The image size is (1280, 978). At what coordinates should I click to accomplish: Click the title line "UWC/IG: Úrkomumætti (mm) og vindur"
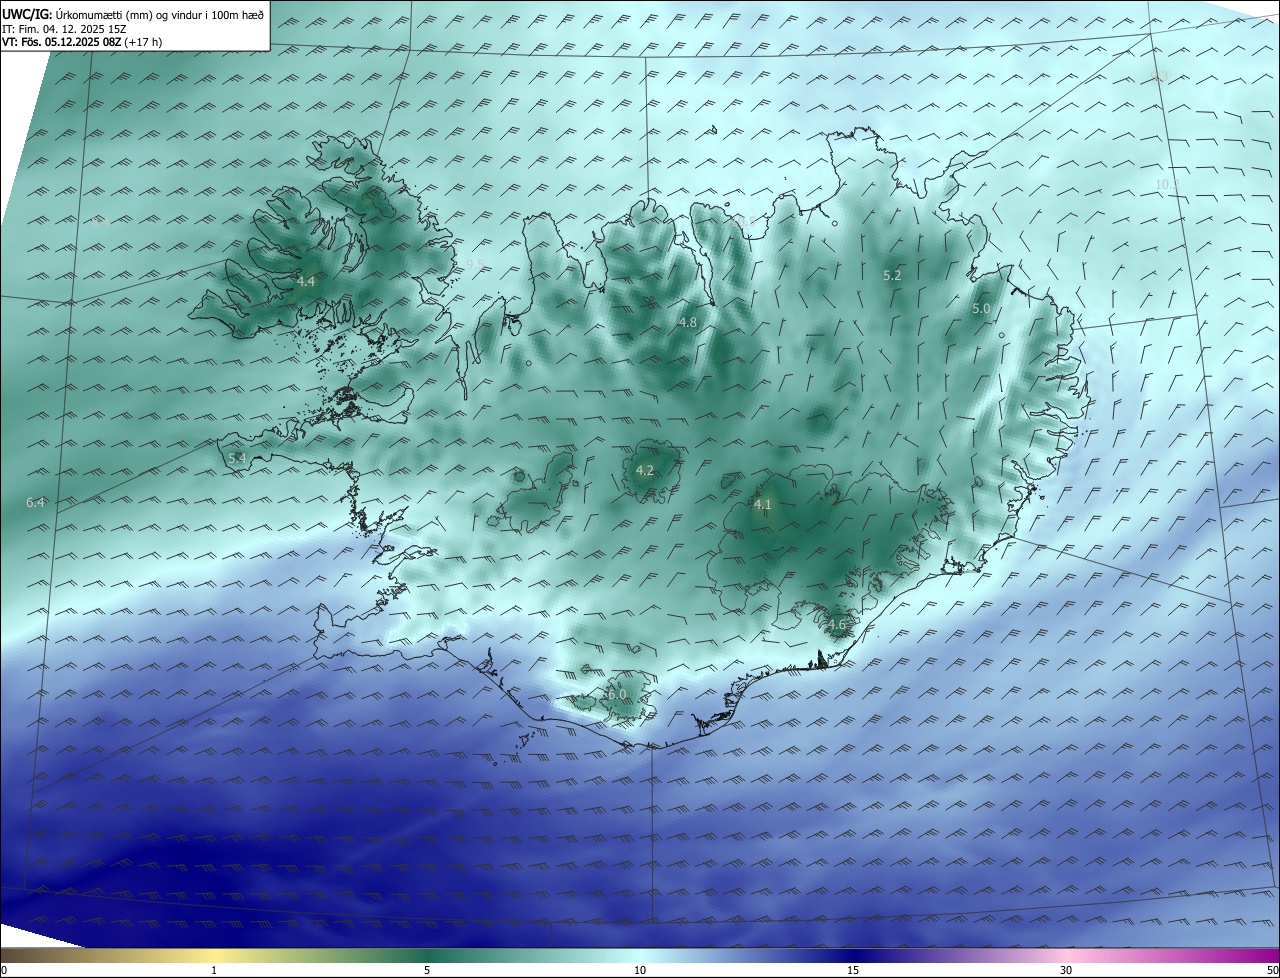point(132,14)
